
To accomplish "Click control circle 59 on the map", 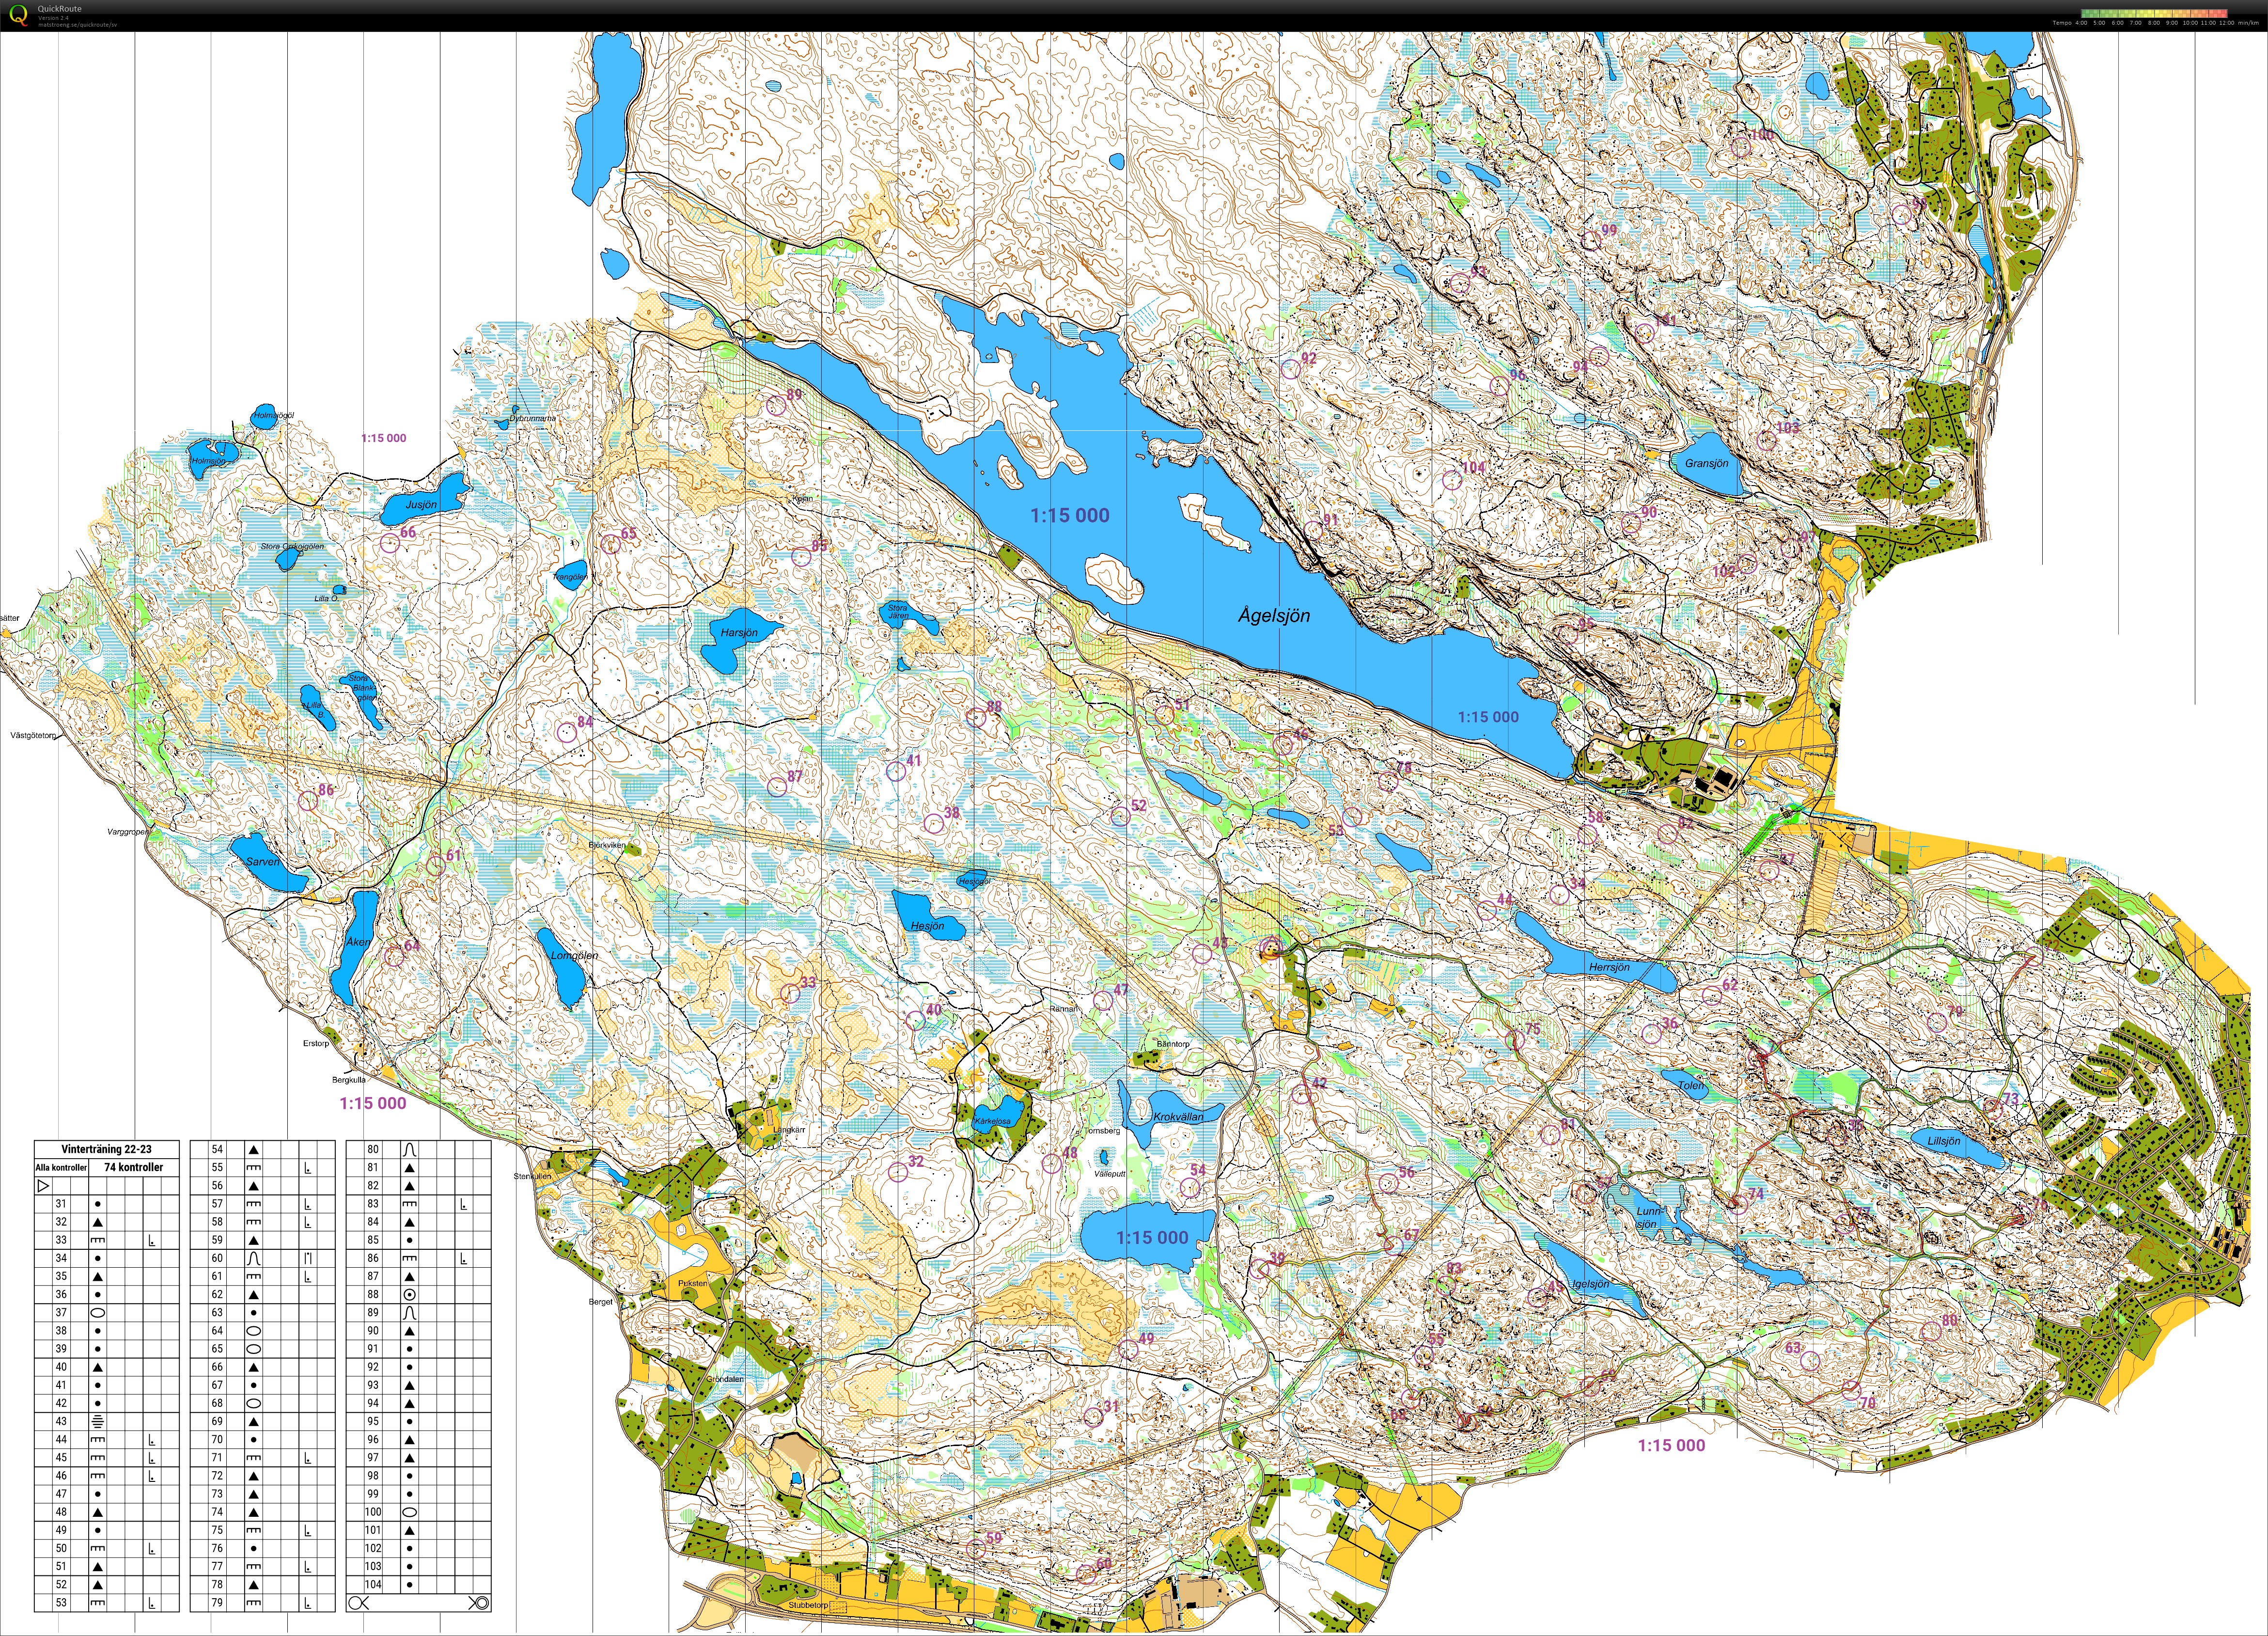I will 975,1550.
